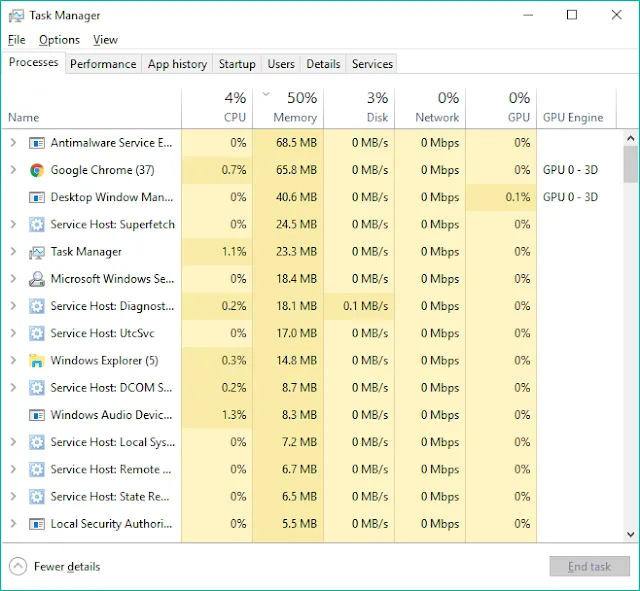
Task: Sort by the GPU Engine column header
Action: (576, 109)
